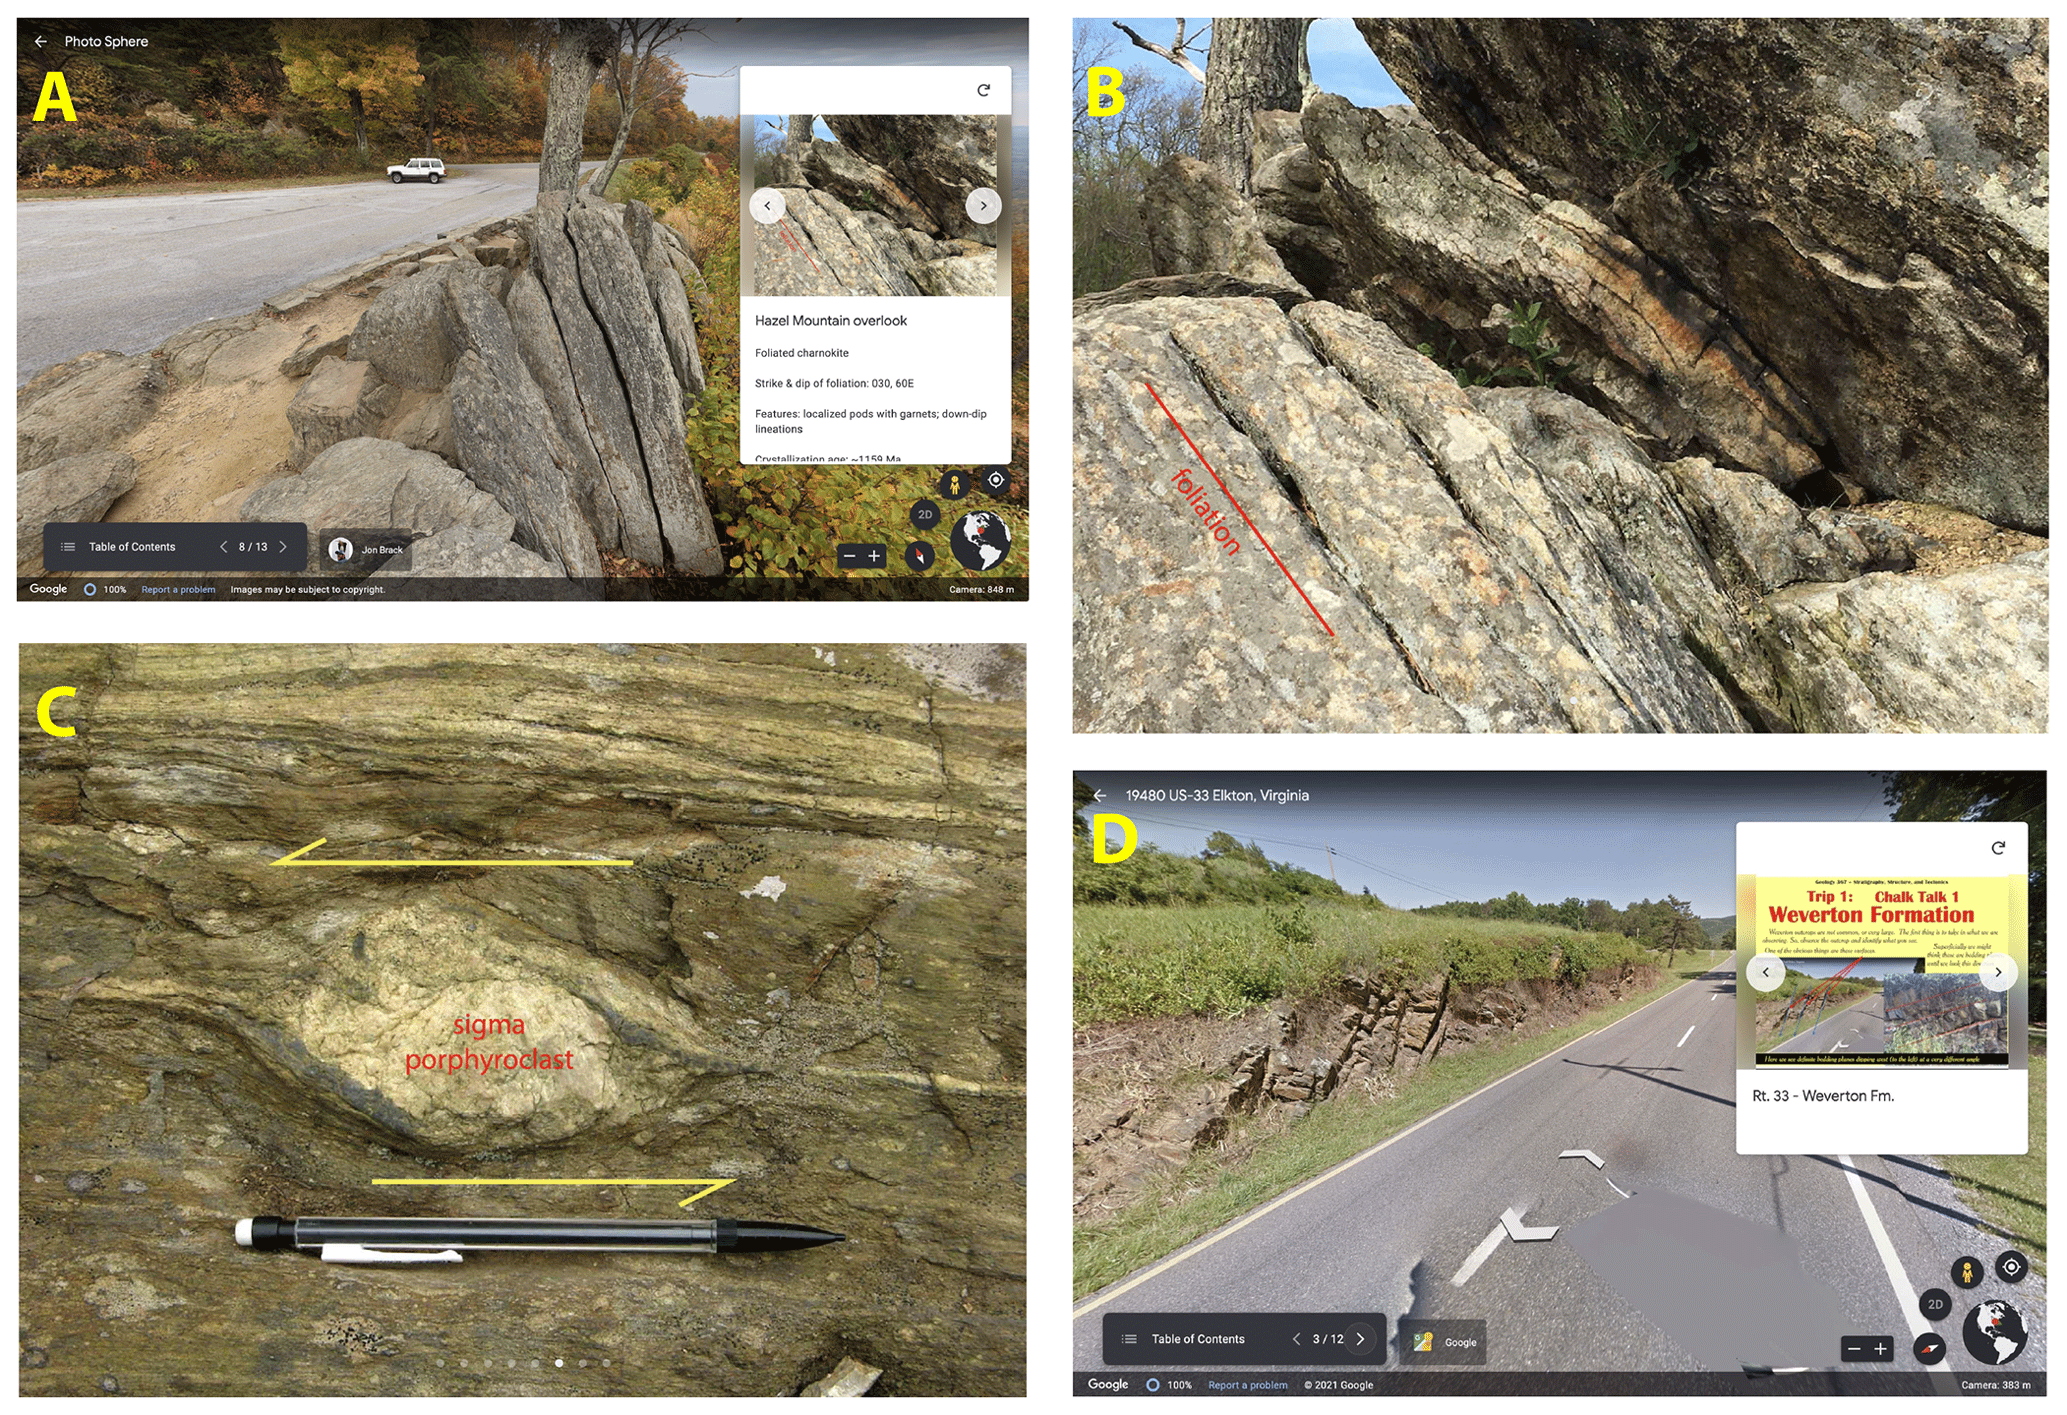Image resolution: width=2067 pixels, height=1415 pixels.
Task: Click the compass in panel A
Action: (920, 556)
